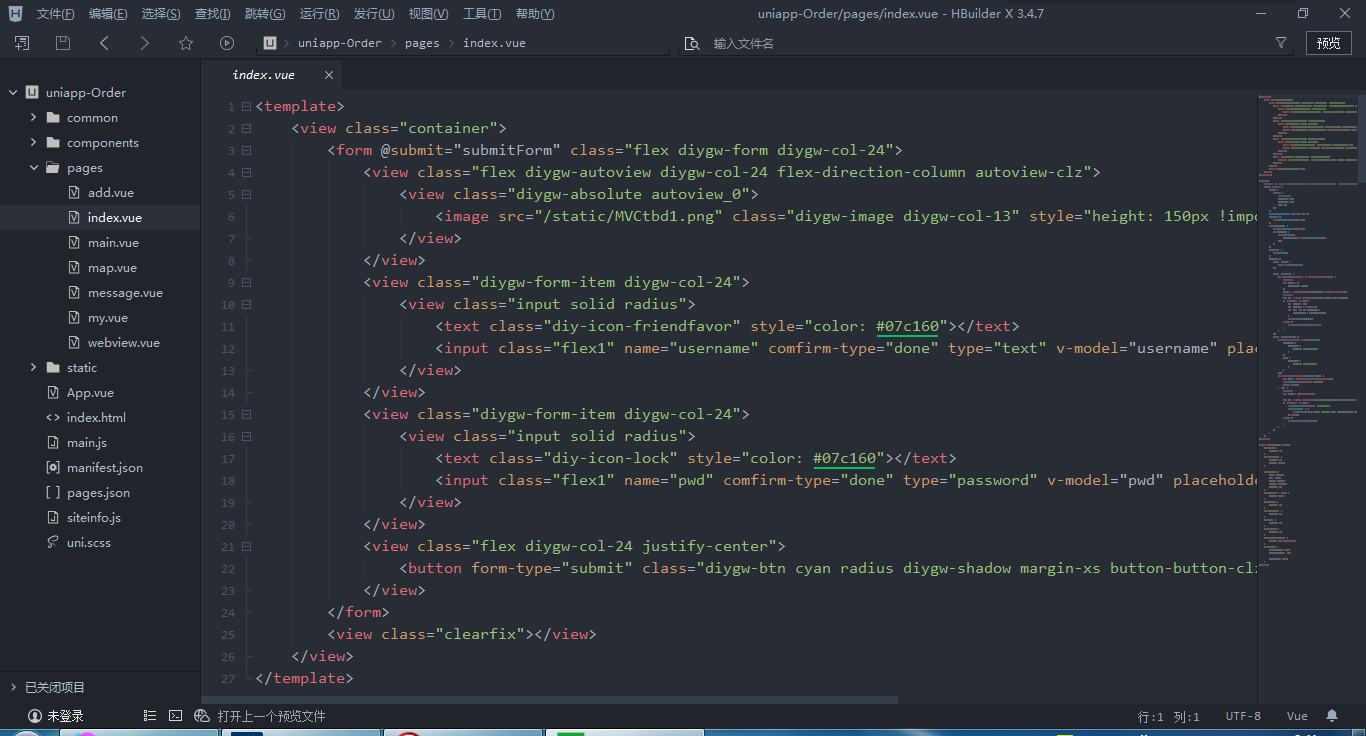
Task: Open the 文件 menu
Action: (54, 13)
